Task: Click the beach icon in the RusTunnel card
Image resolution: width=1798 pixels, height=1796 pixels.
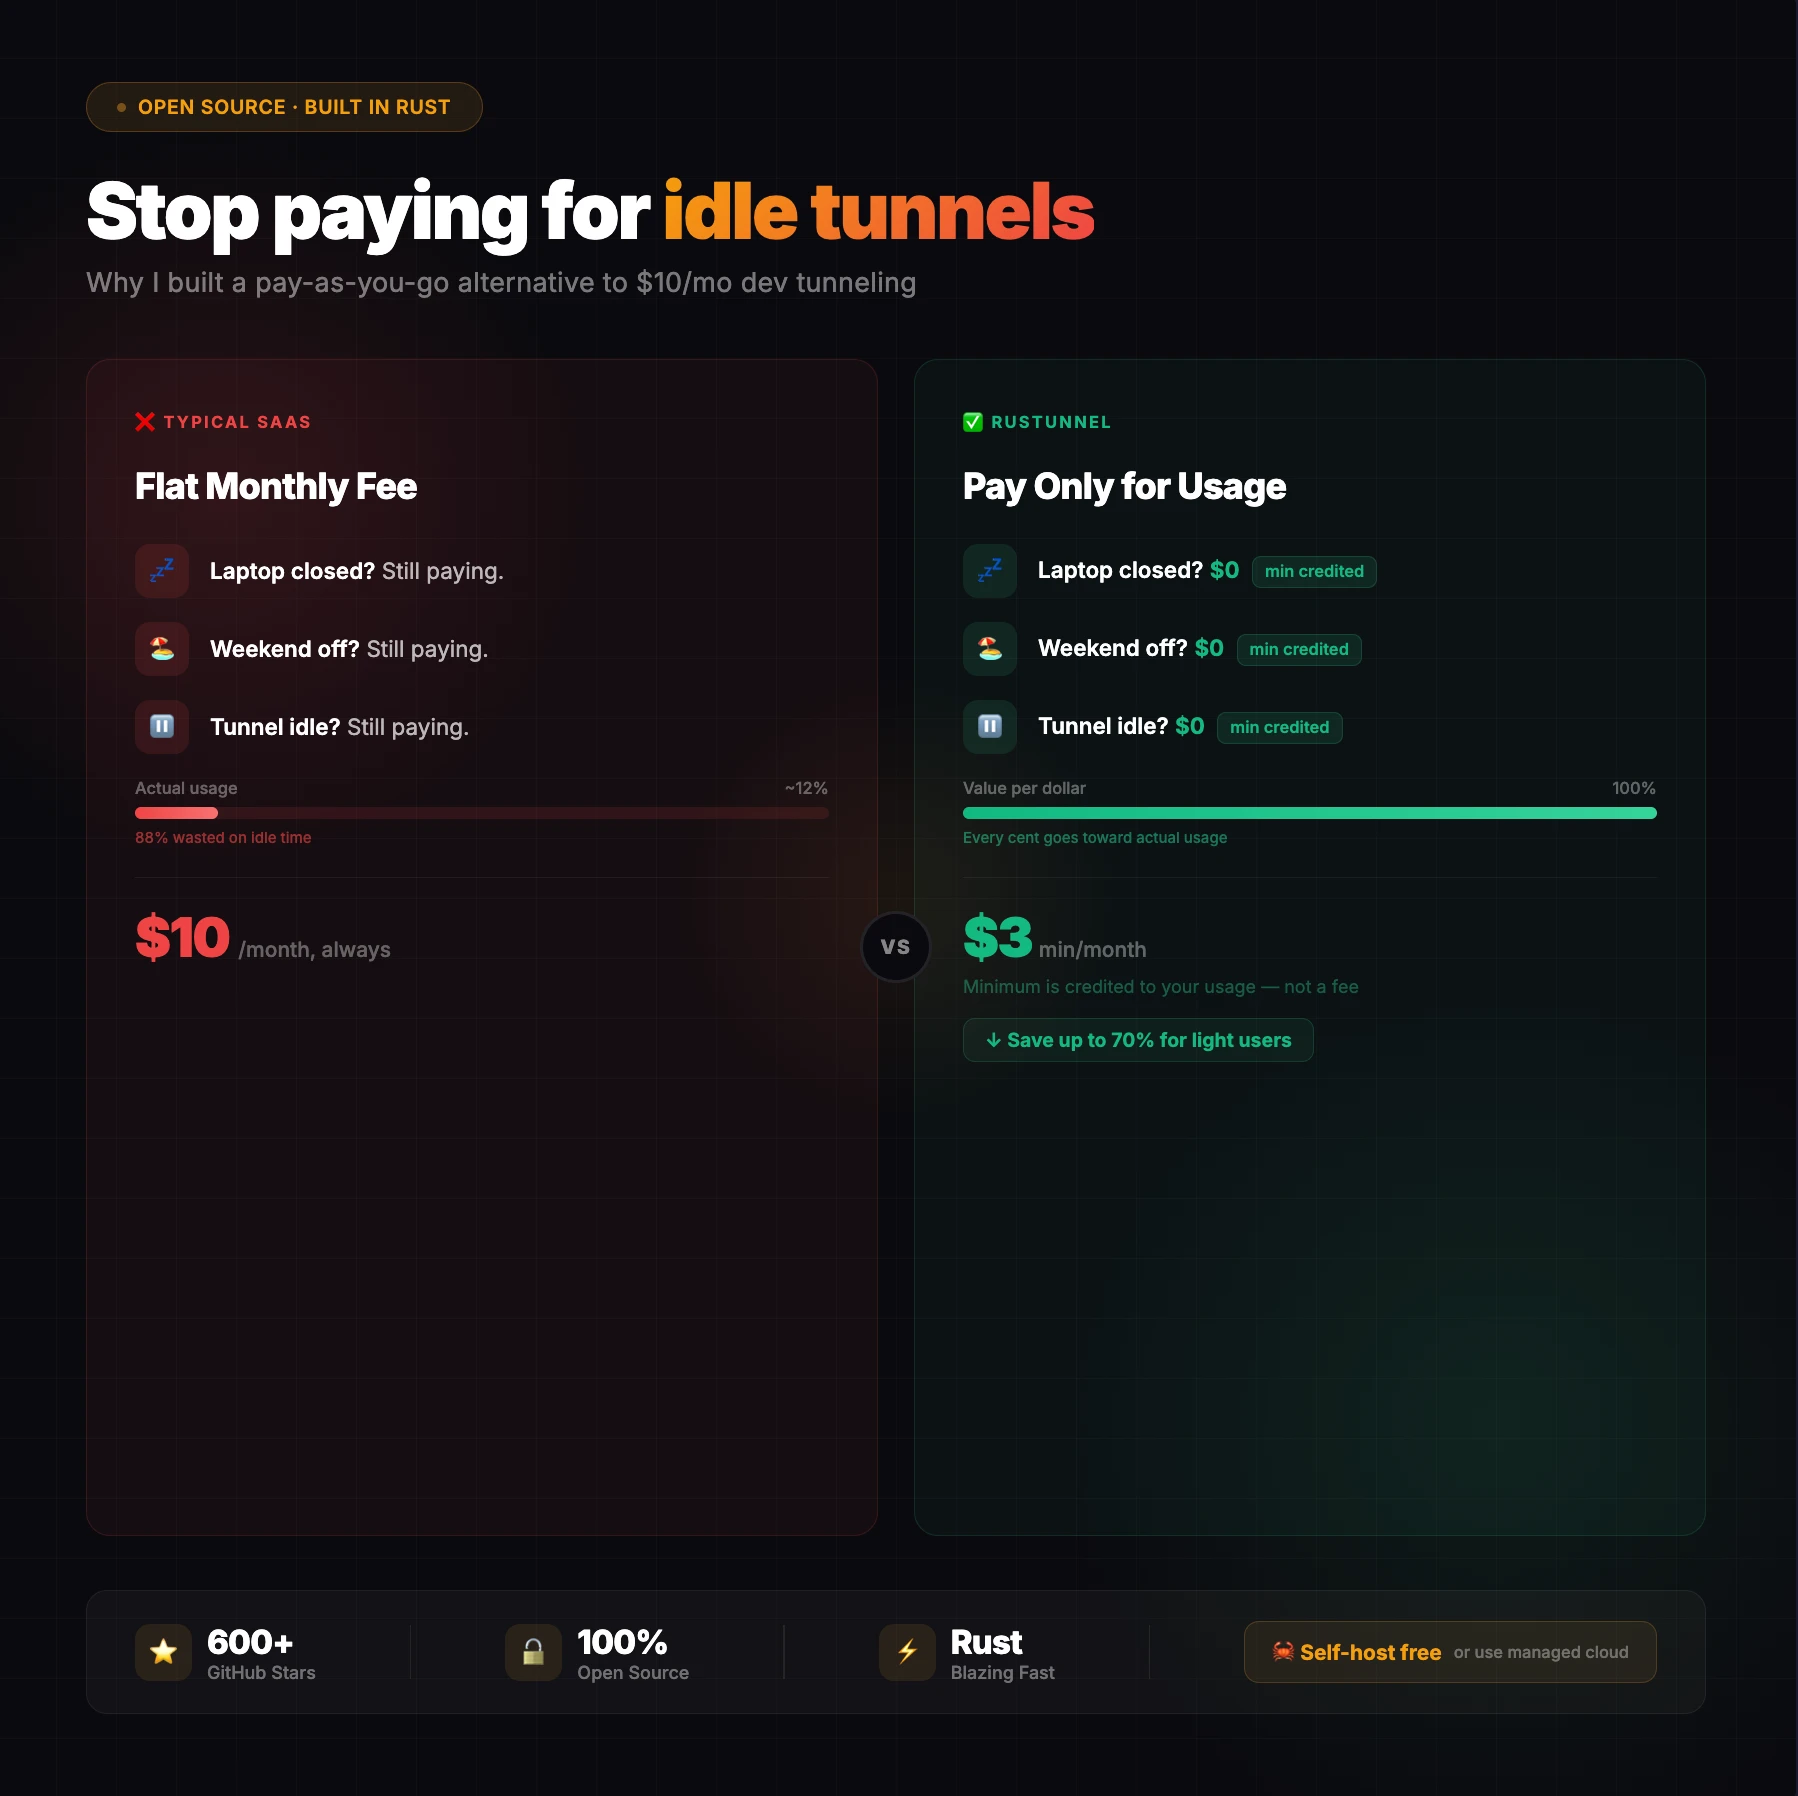Action: [x=990, y=649]
